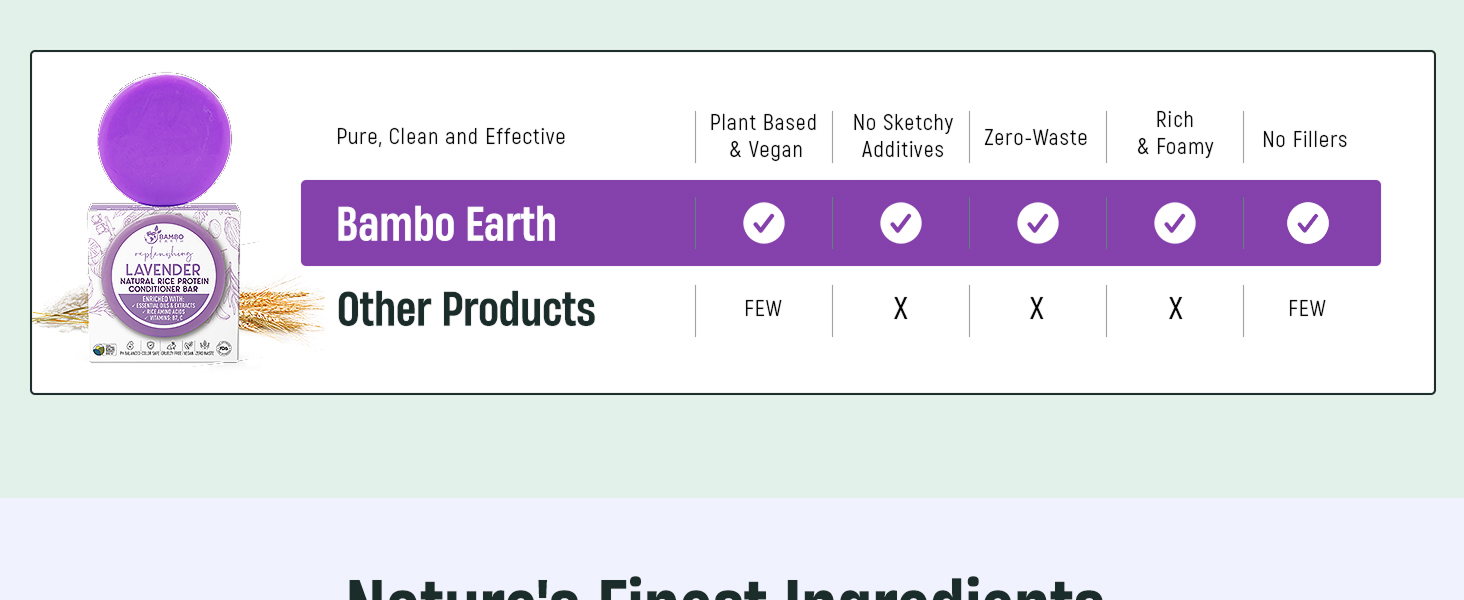Click the purple conditioner bar image
Viewport: 1464px width, 600px height.
(x=165, y=138)
